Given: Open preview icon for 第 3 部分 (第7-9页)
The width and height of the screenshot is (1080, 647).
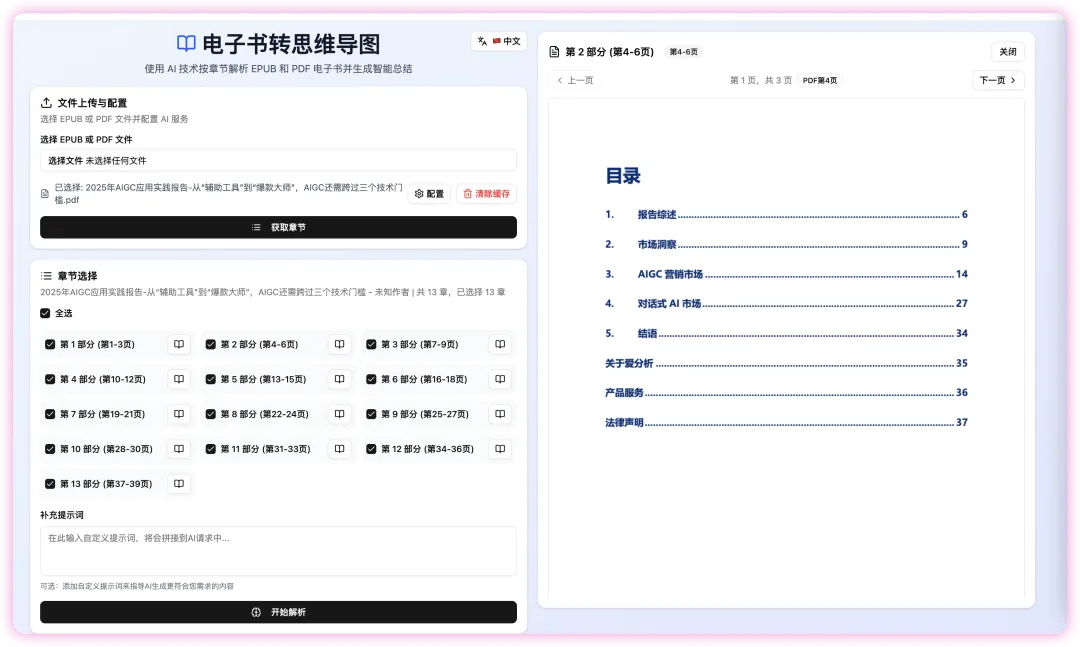Looking at the screenshot, I should (x=500, y=344).
